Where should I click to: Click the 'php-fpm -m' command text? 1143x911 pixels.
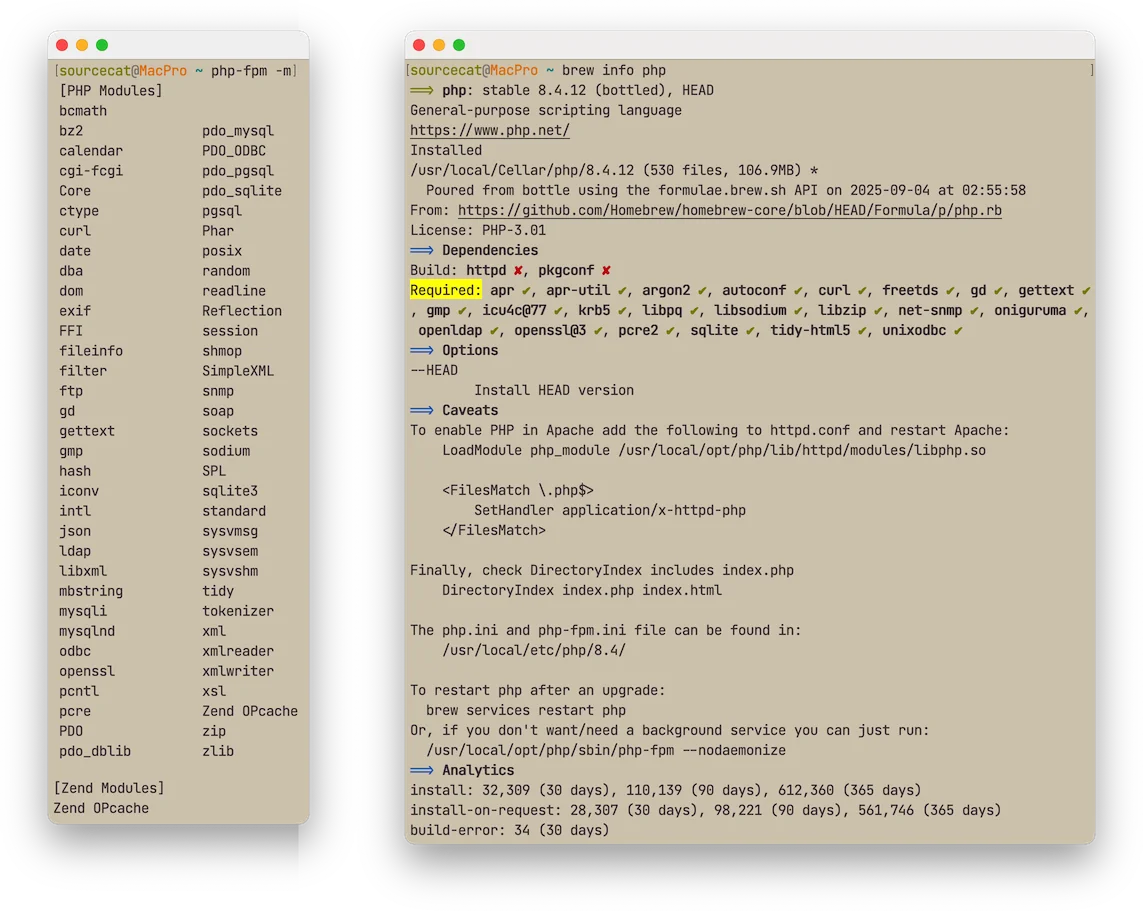click(251, 71)
